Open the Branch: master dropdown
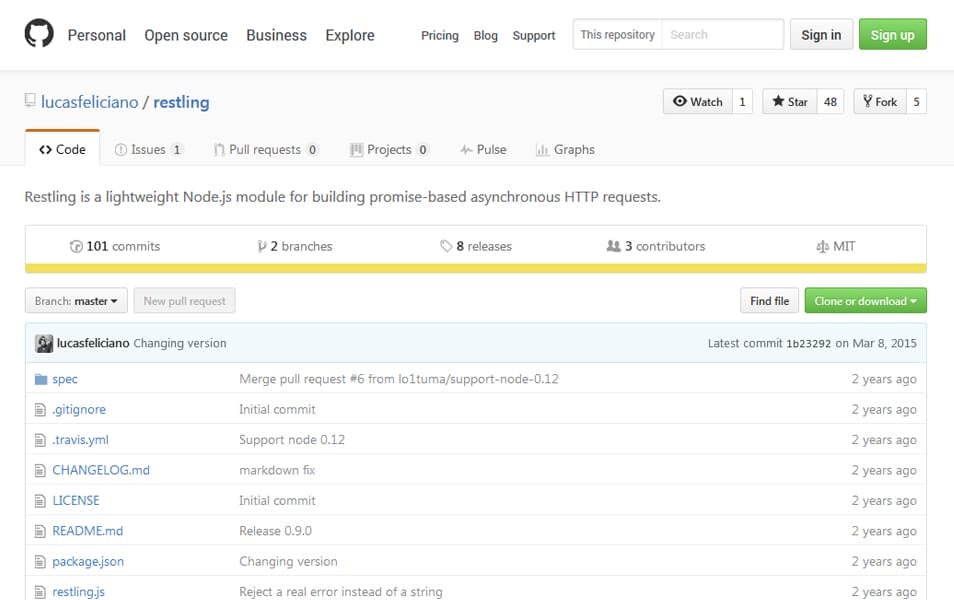 coord(76,301)
